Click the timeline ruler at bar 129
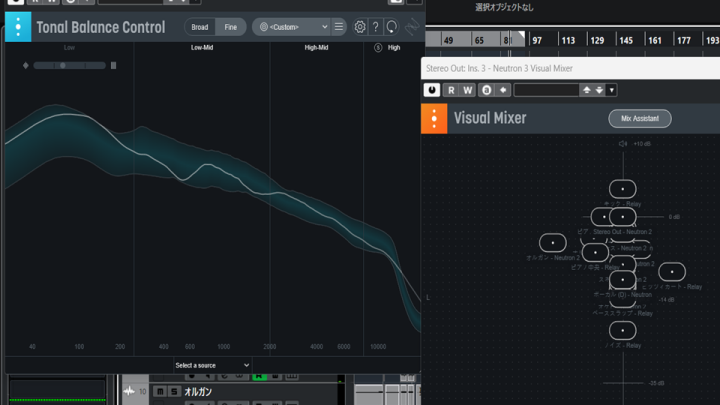 (x=597, y=40)
